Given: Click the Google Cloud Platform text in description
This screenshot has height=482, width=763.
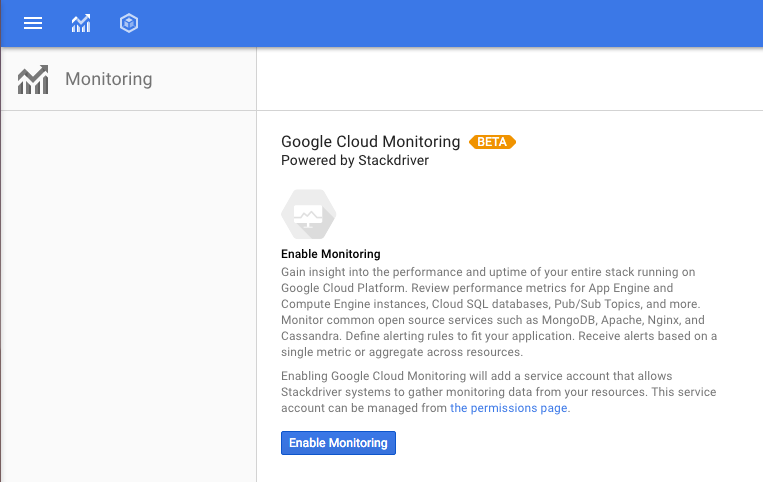Looking at the screenshot, I should click(335, 288).
